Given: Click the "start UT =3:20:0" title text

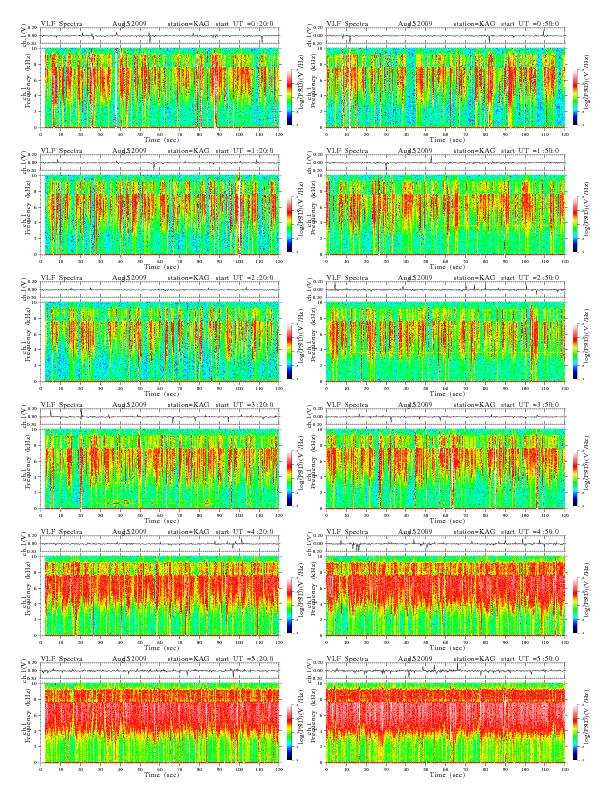Looking at the screenshot, I should [245, 405].
